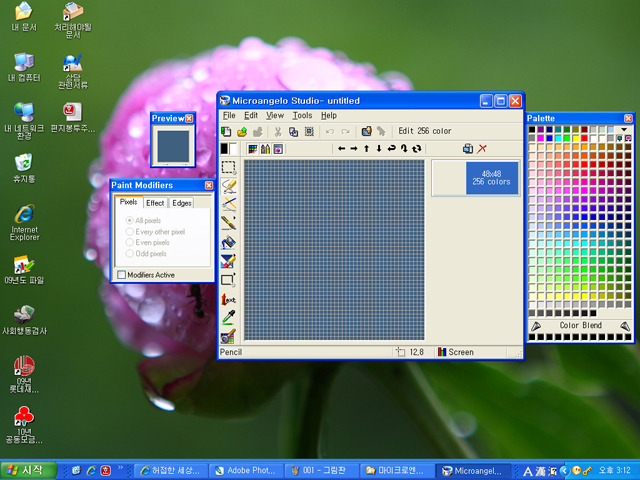Select the Text tool
The image size is (640, 480).
click(x=229, y=299)
